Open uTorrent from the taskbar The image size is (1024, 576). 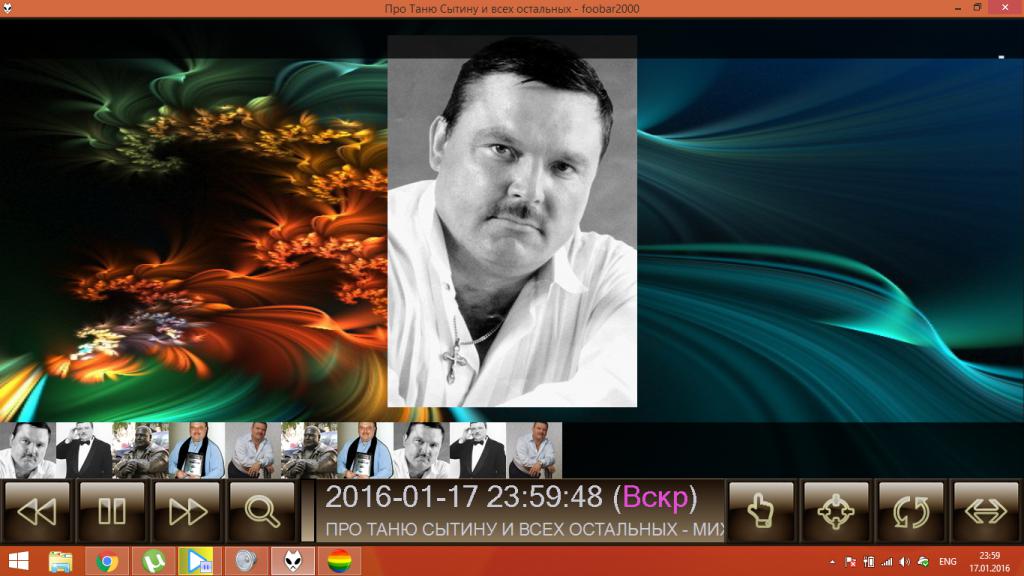[153, 561]
